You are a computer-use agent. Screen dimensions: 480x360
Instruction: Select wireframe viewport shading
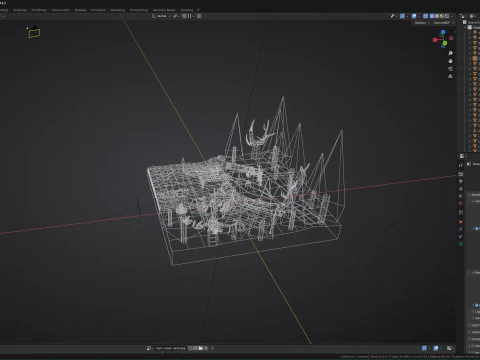(432, 16)
